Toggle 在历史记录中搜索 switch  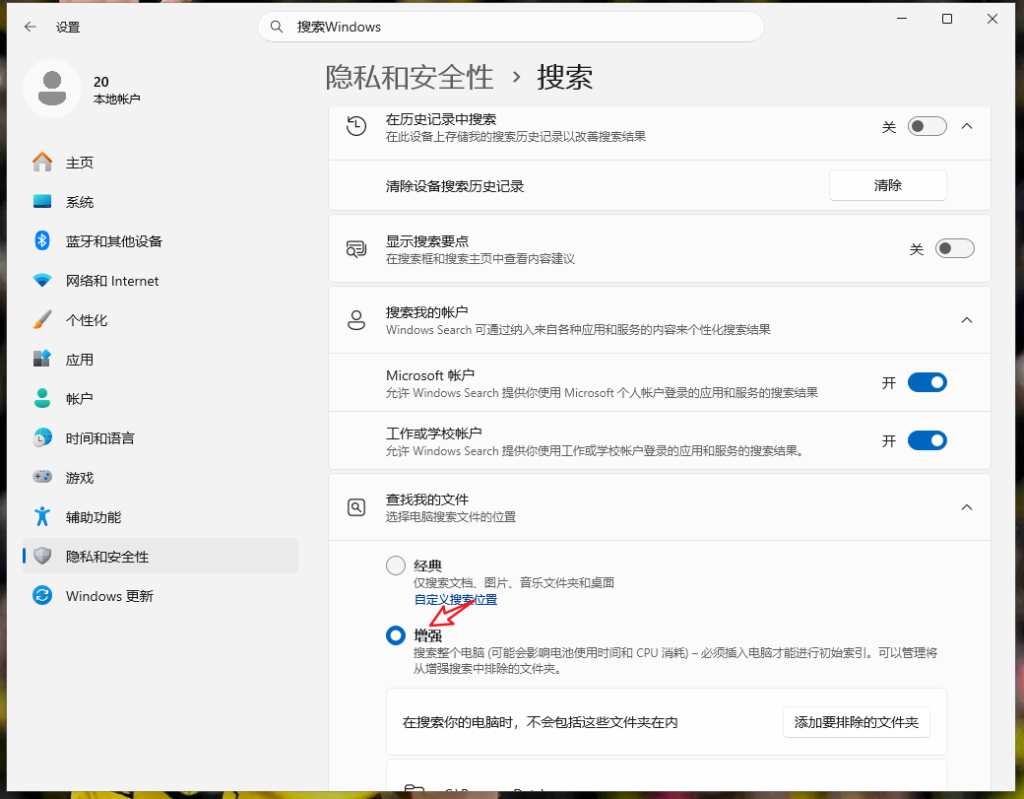point(927,126)
